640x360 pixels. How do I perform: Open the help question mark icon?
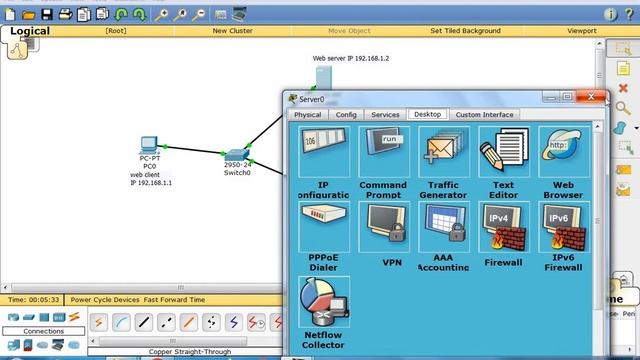point(629,15)
